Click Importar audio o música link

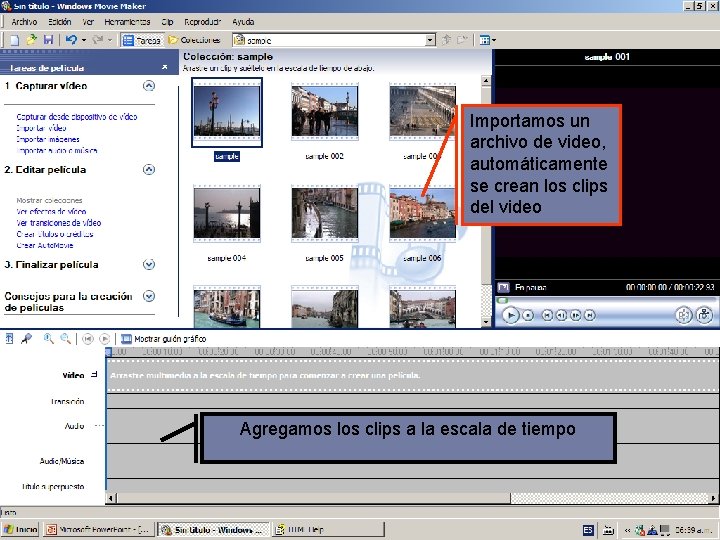tap(56, 150)
